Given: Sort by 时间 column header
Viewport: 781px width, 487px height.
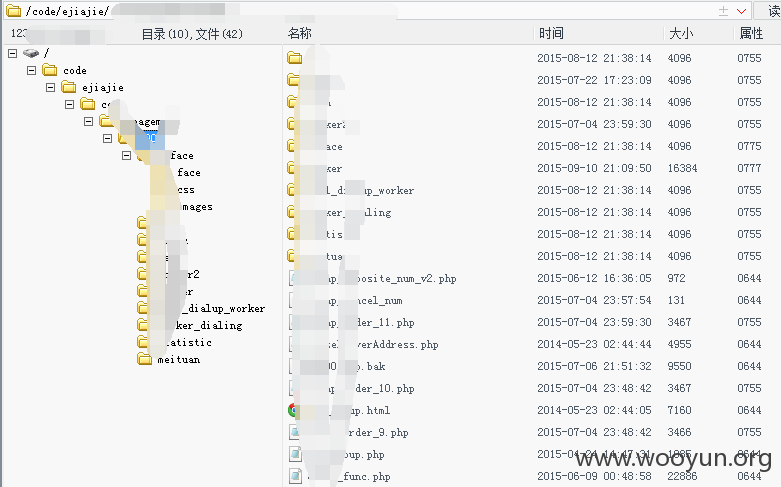Looking at the screenshot, I should (x=551, y=33).
